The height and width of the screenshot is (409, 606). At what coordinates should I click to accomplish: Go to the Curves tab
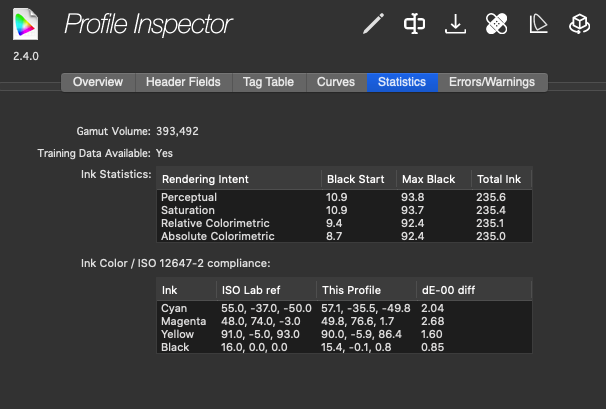(336, 82)
